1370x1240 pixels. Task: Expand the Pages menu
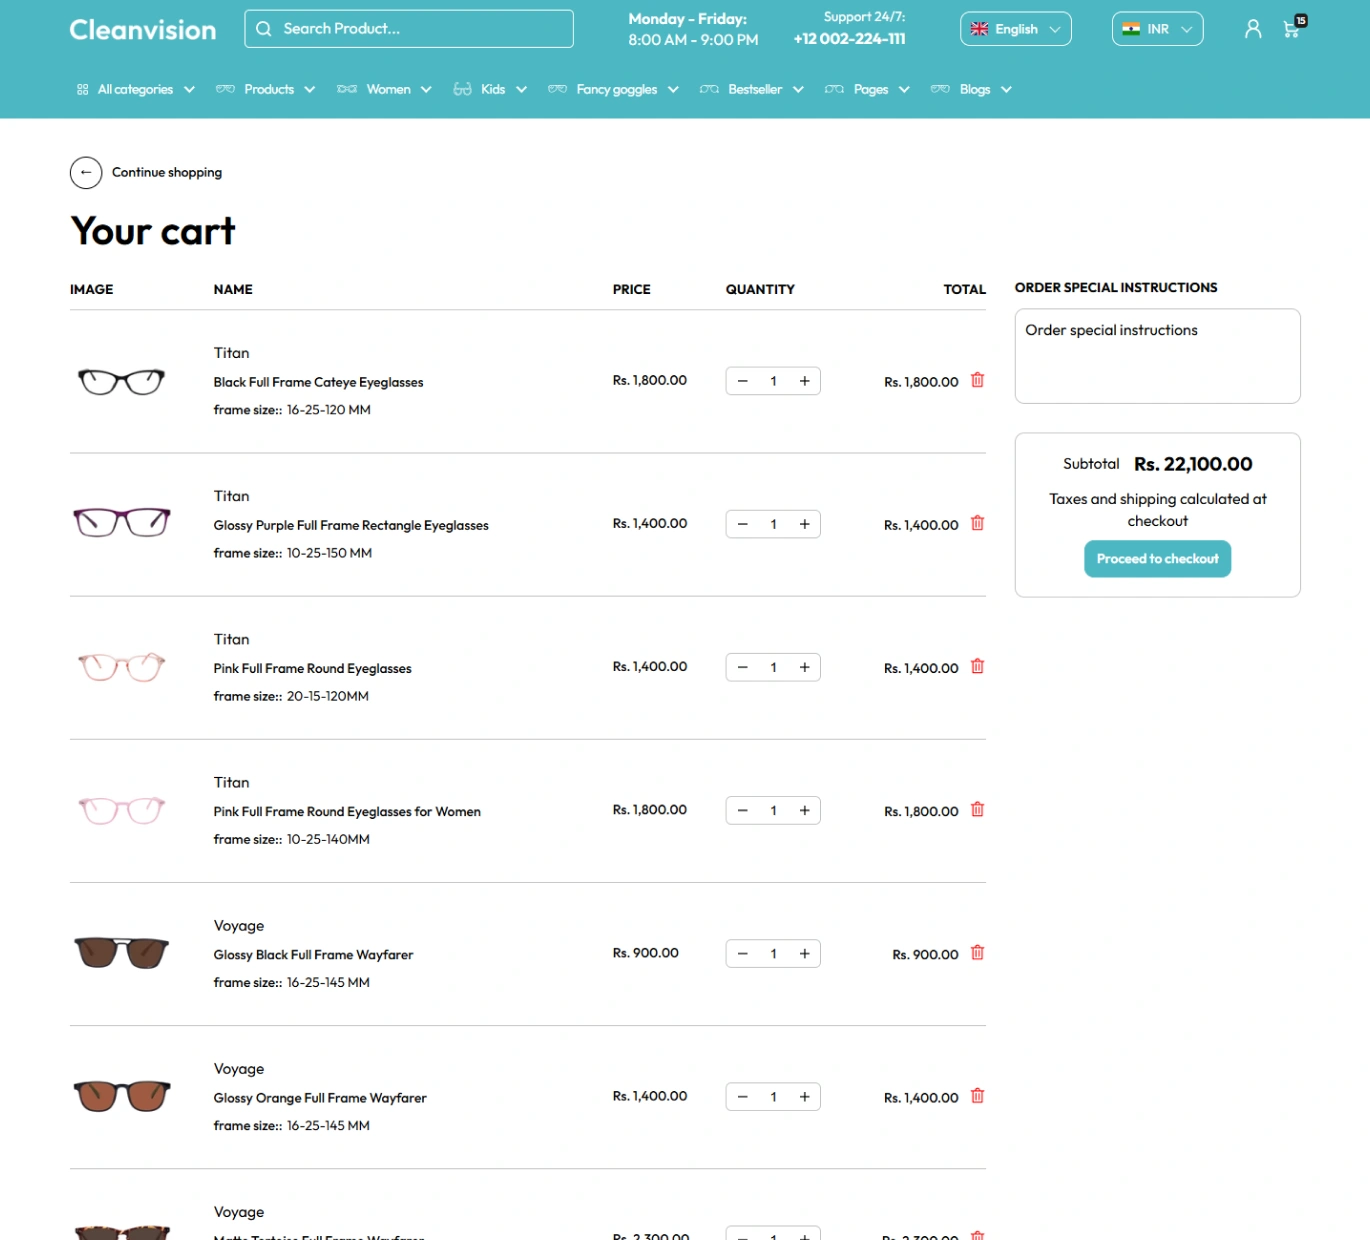867,89
